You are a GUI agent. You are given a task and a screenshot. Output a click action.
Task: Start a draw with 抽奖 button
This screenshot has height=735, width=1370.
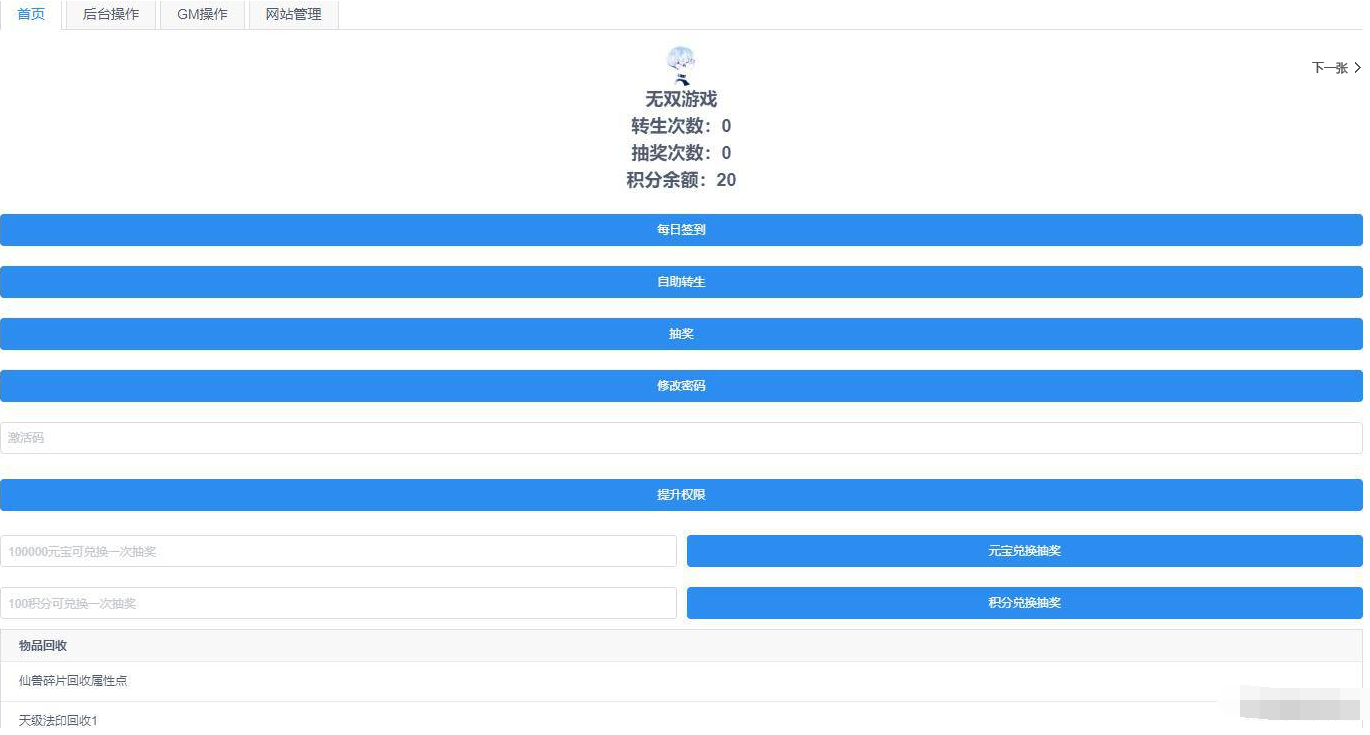pyautogui.click(x=681, y=334)
